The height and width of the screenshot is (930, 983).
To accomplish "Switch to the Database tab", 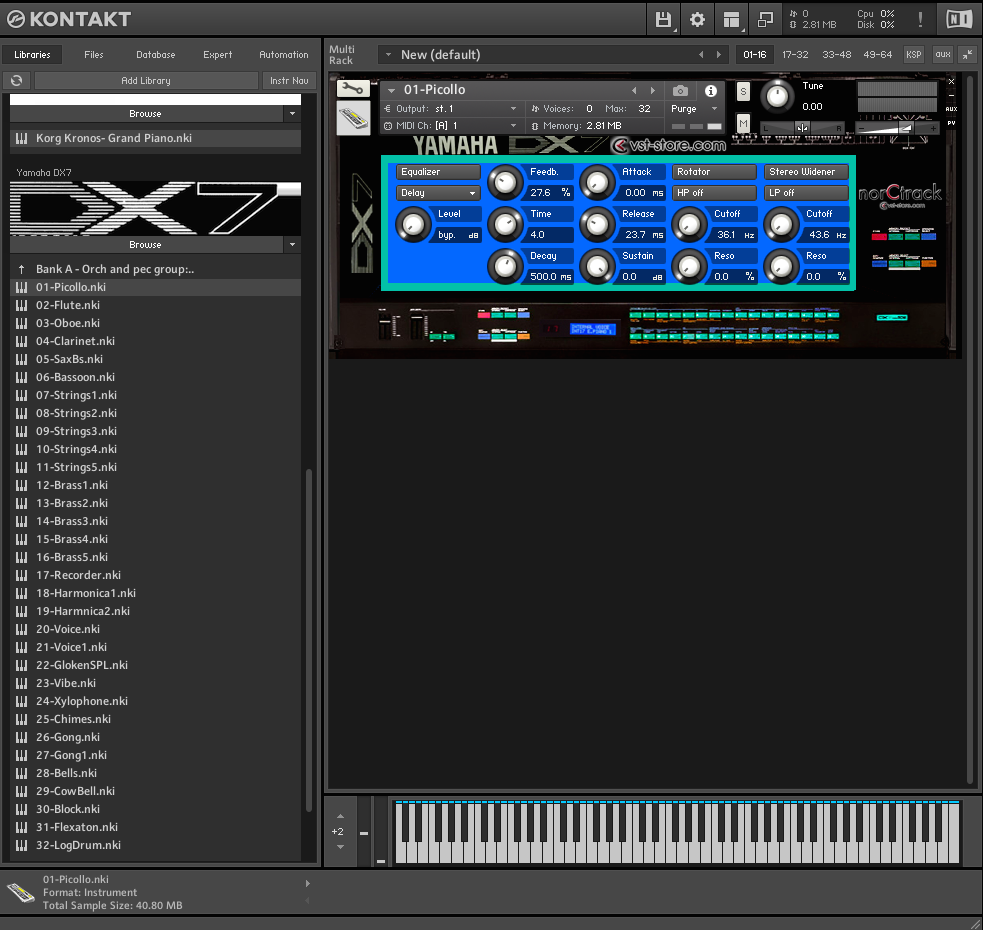I will click(155, 55).
